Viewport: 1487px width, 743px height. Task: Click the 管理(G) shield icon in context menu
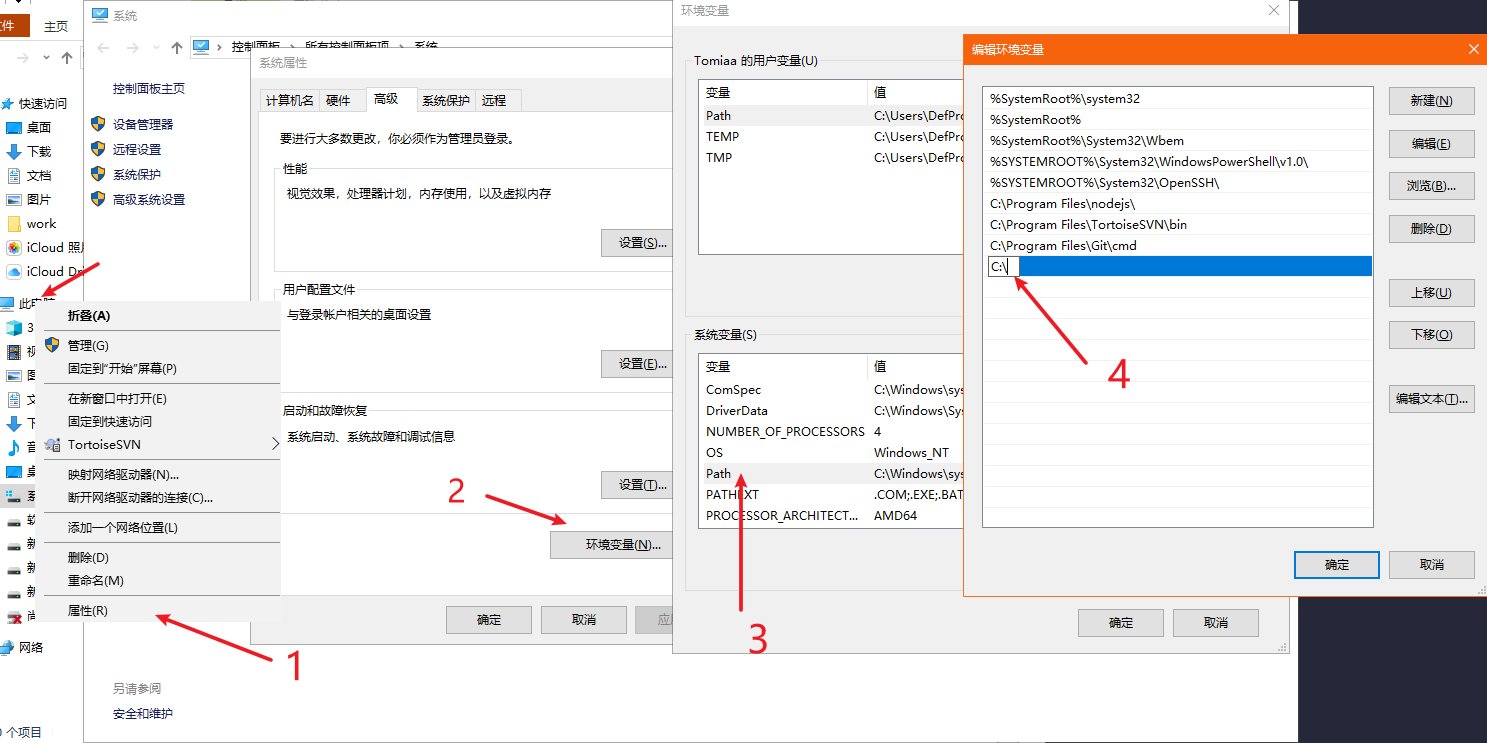click(52, 345)
